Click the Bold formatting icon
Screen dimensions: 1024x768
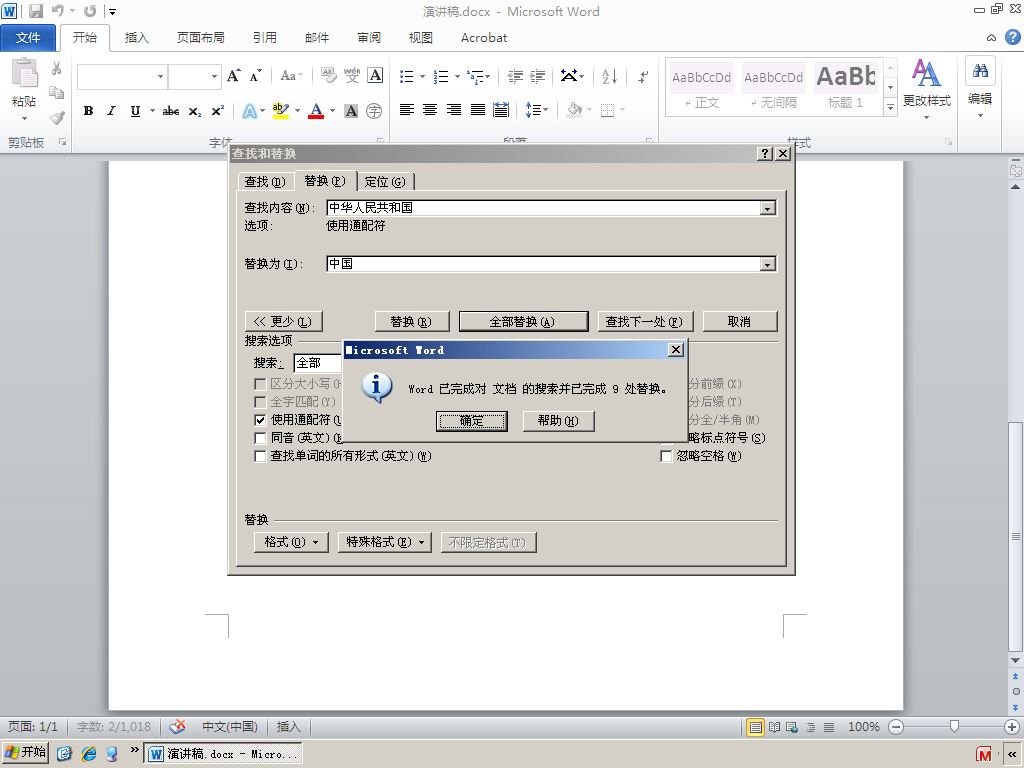[88, 111]
